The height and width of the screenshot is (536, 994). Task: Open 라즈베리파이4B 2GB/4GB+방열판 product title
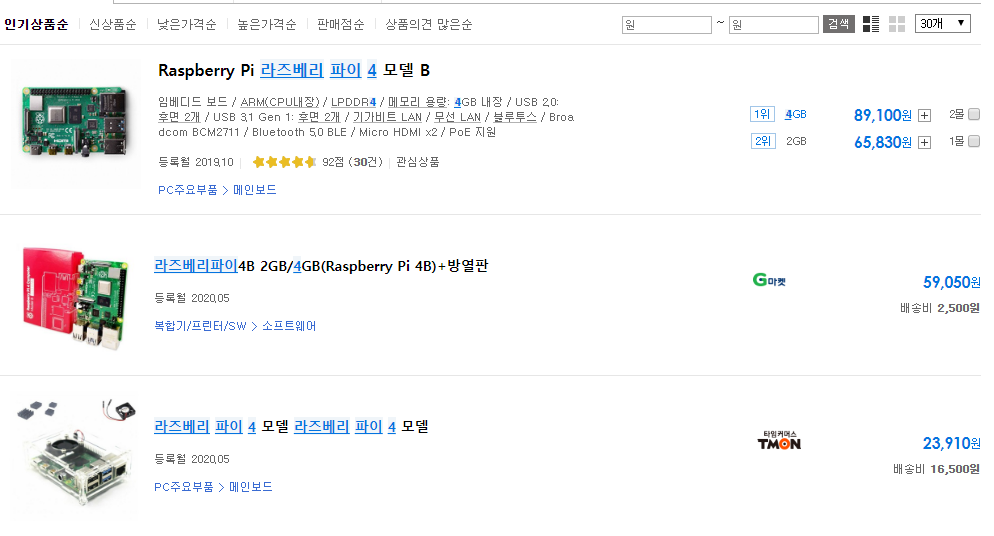[321, 266]
